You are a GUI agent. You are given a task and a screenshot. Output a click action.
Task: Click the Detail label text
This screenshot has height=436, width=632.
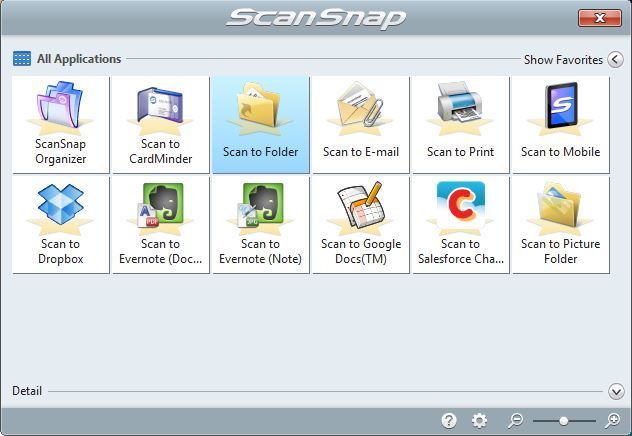27,391
